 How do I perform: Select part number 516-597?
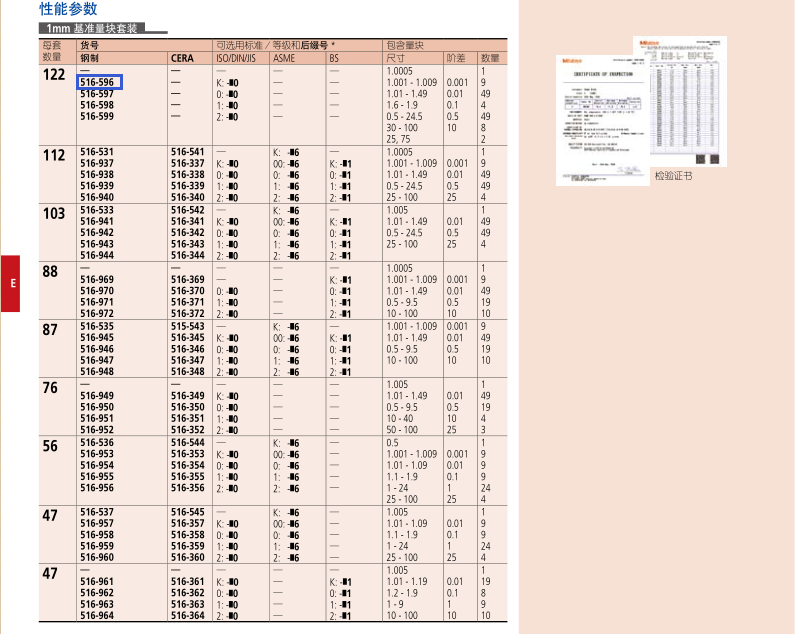pos(97,94)
